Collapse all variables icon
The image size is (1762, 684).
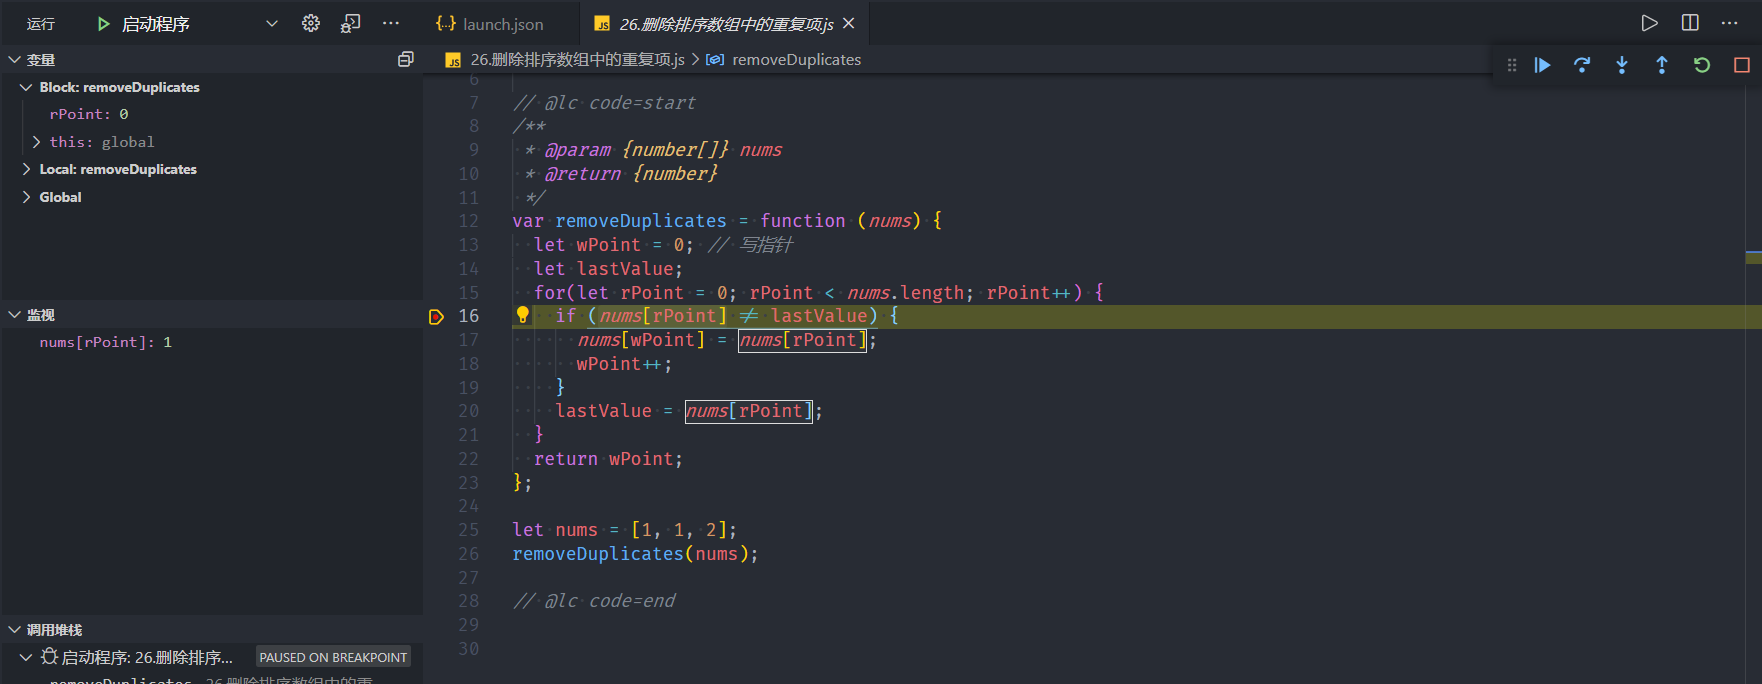tap(405, 59)
